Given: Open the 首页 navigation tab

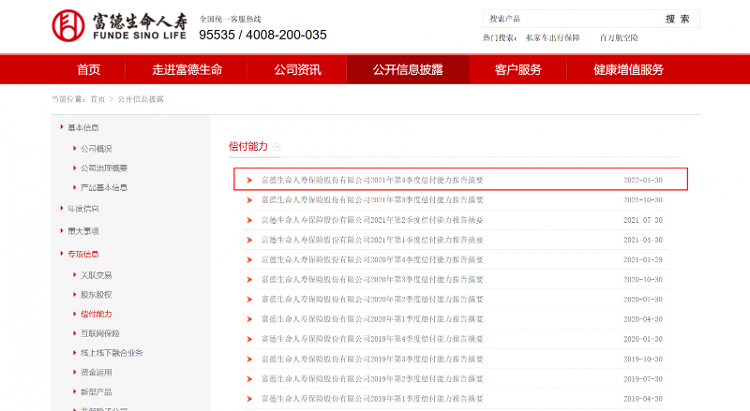Looking at the screenshot, I should [x=89, y=70].
